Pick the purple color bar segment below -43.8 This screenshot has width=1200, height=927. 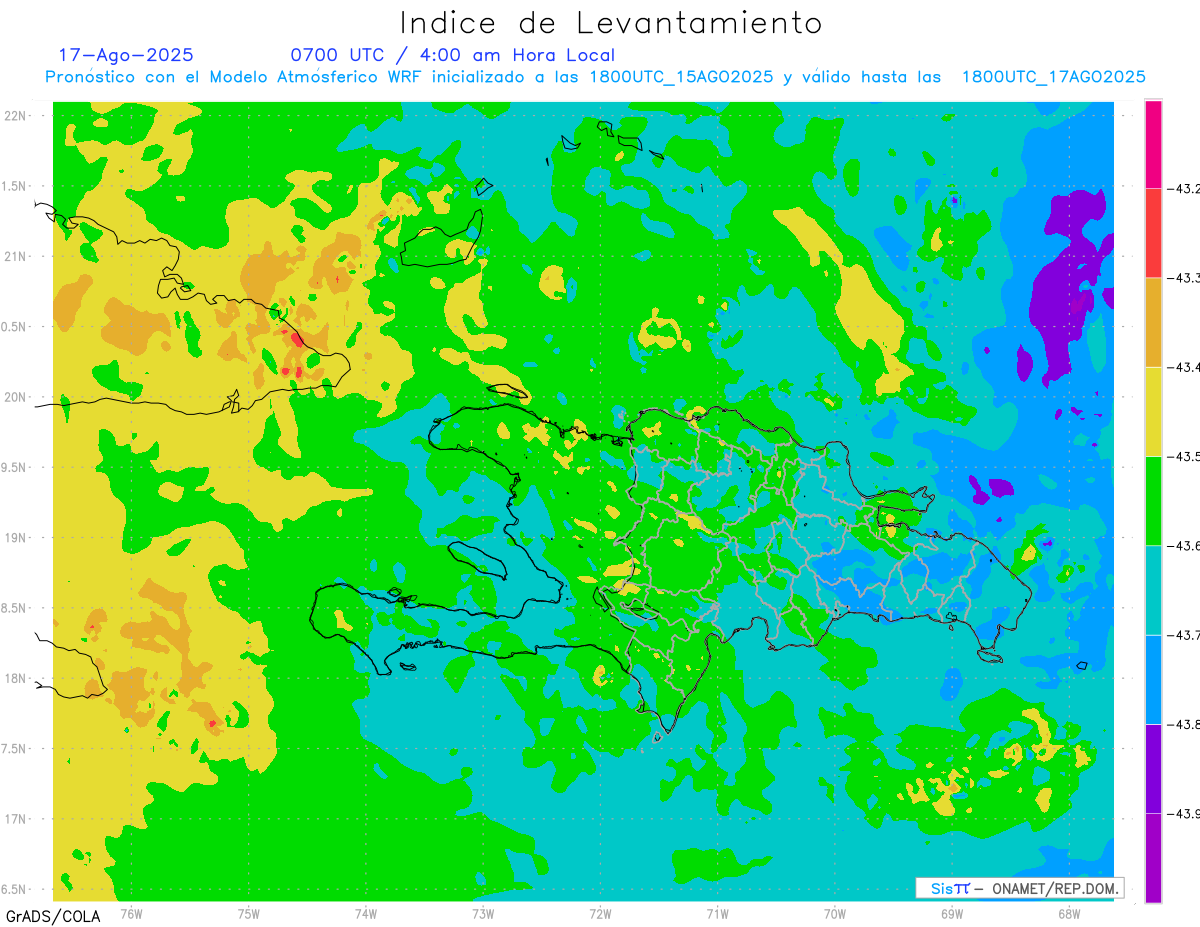coord(1153,768)
